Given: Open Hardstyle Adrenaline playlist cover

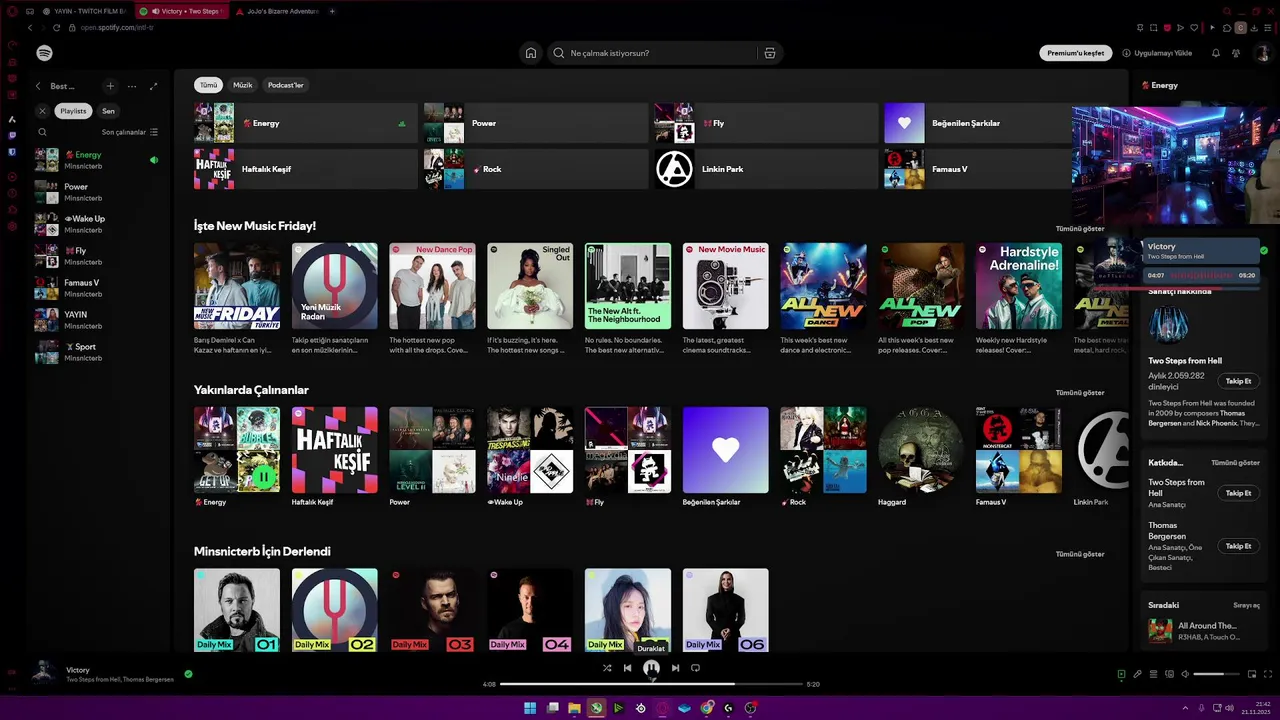Looking at the screenshot, I should tap(1018, 286).
